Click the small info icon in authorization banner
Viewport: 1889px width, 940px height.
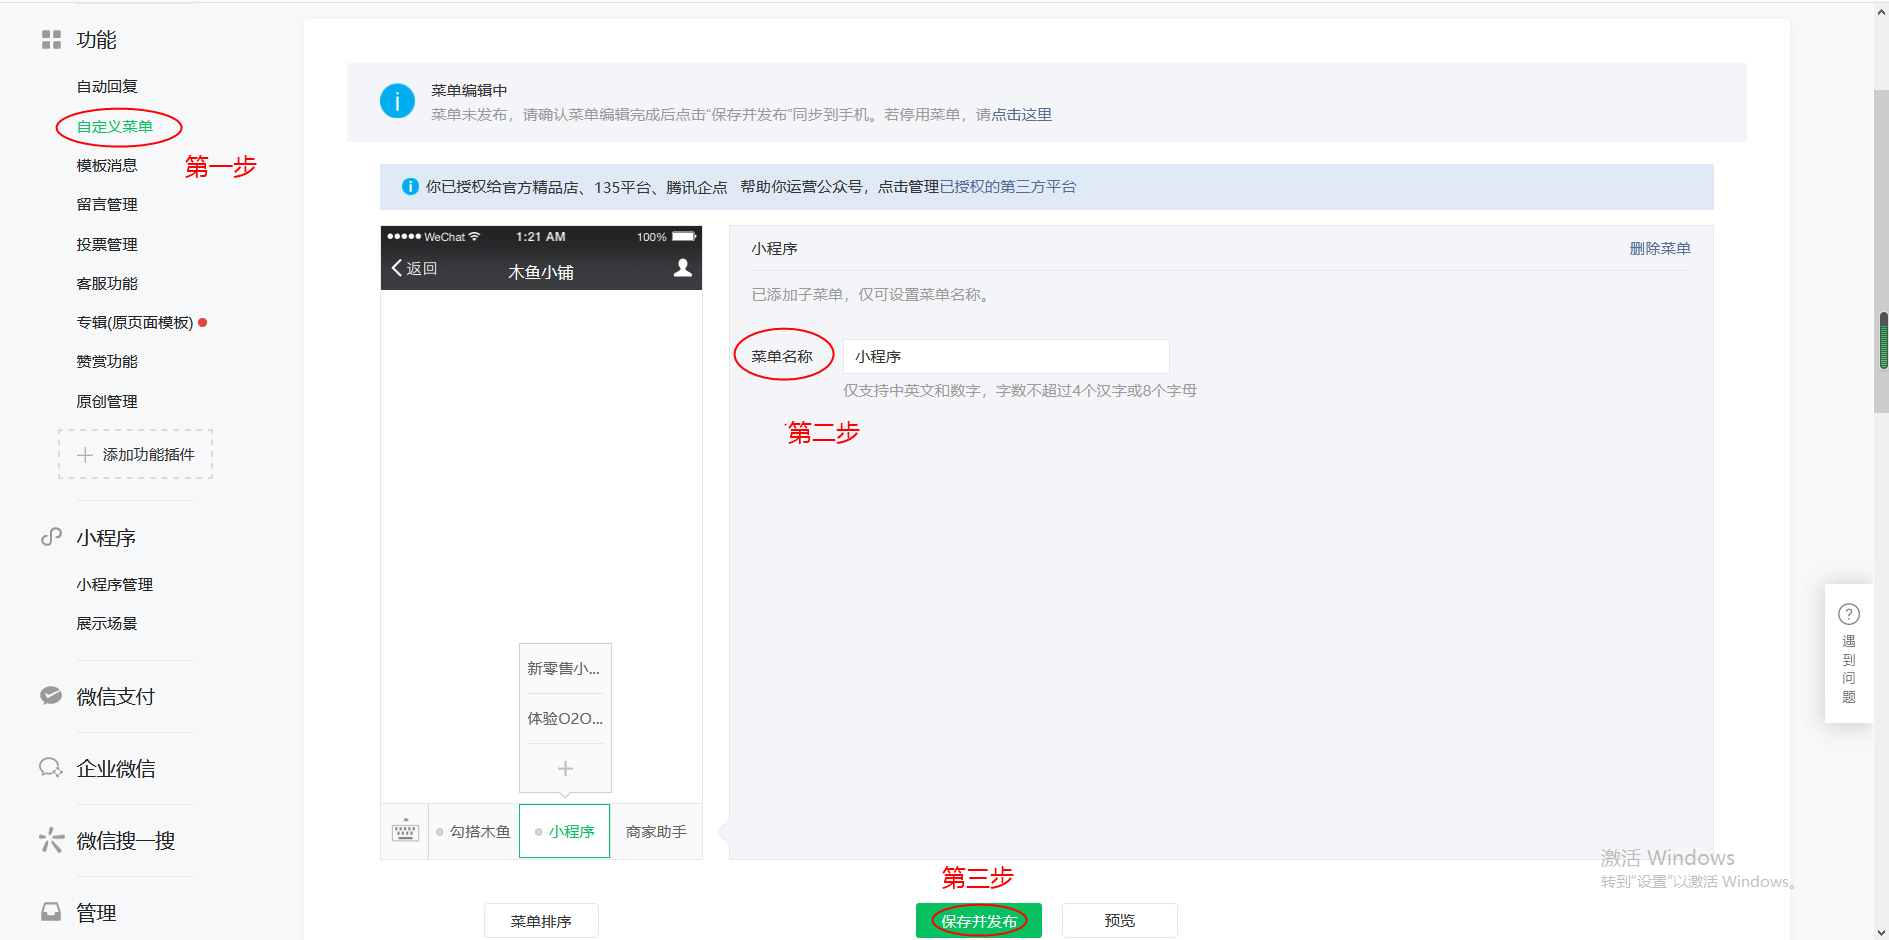click(x=410, y=186)
